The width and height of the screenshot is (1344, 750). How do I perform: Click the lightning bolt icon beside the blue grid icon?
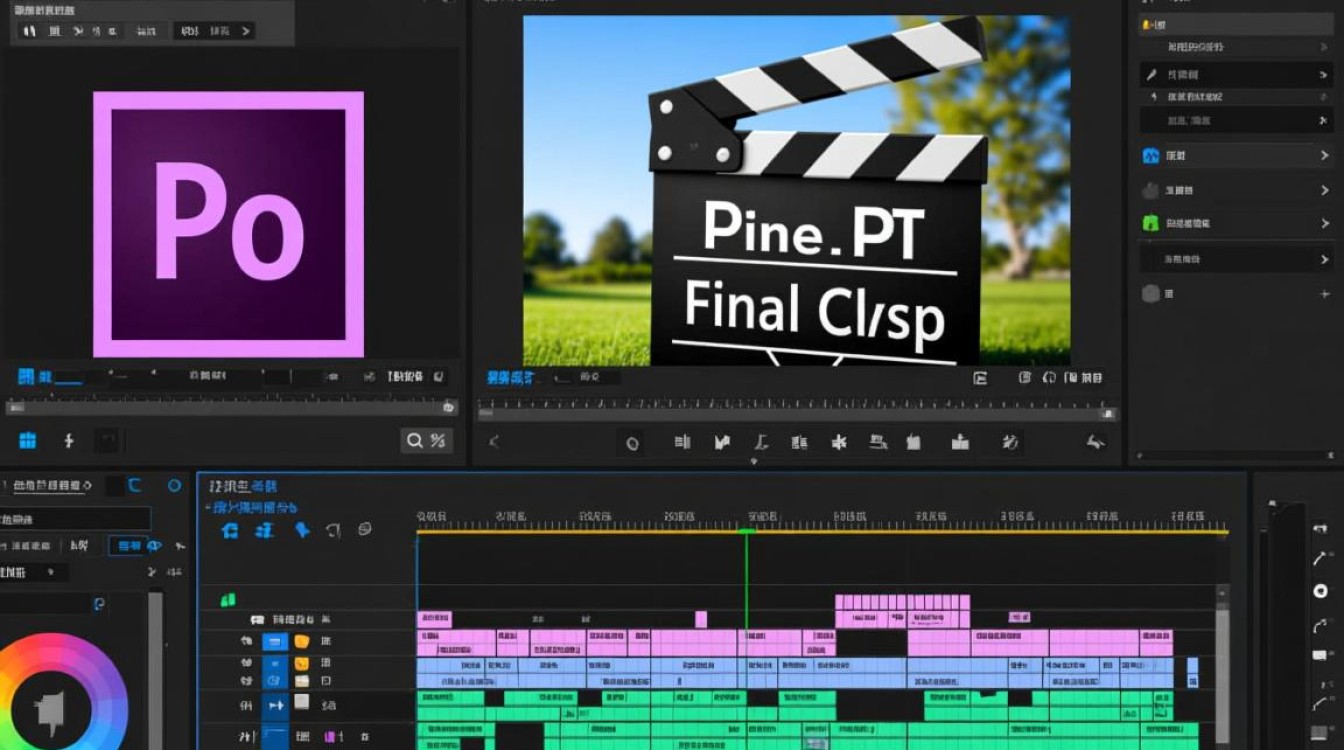[x=69, y=440]
